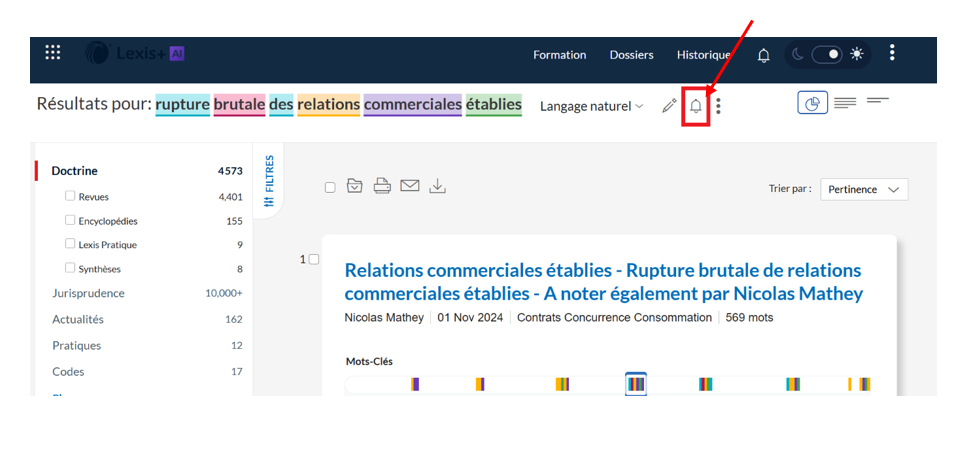This screenshot has height=450, width=967.
Task: Check the Encyclopédies checkbox
Action: [x=70, y=219]
